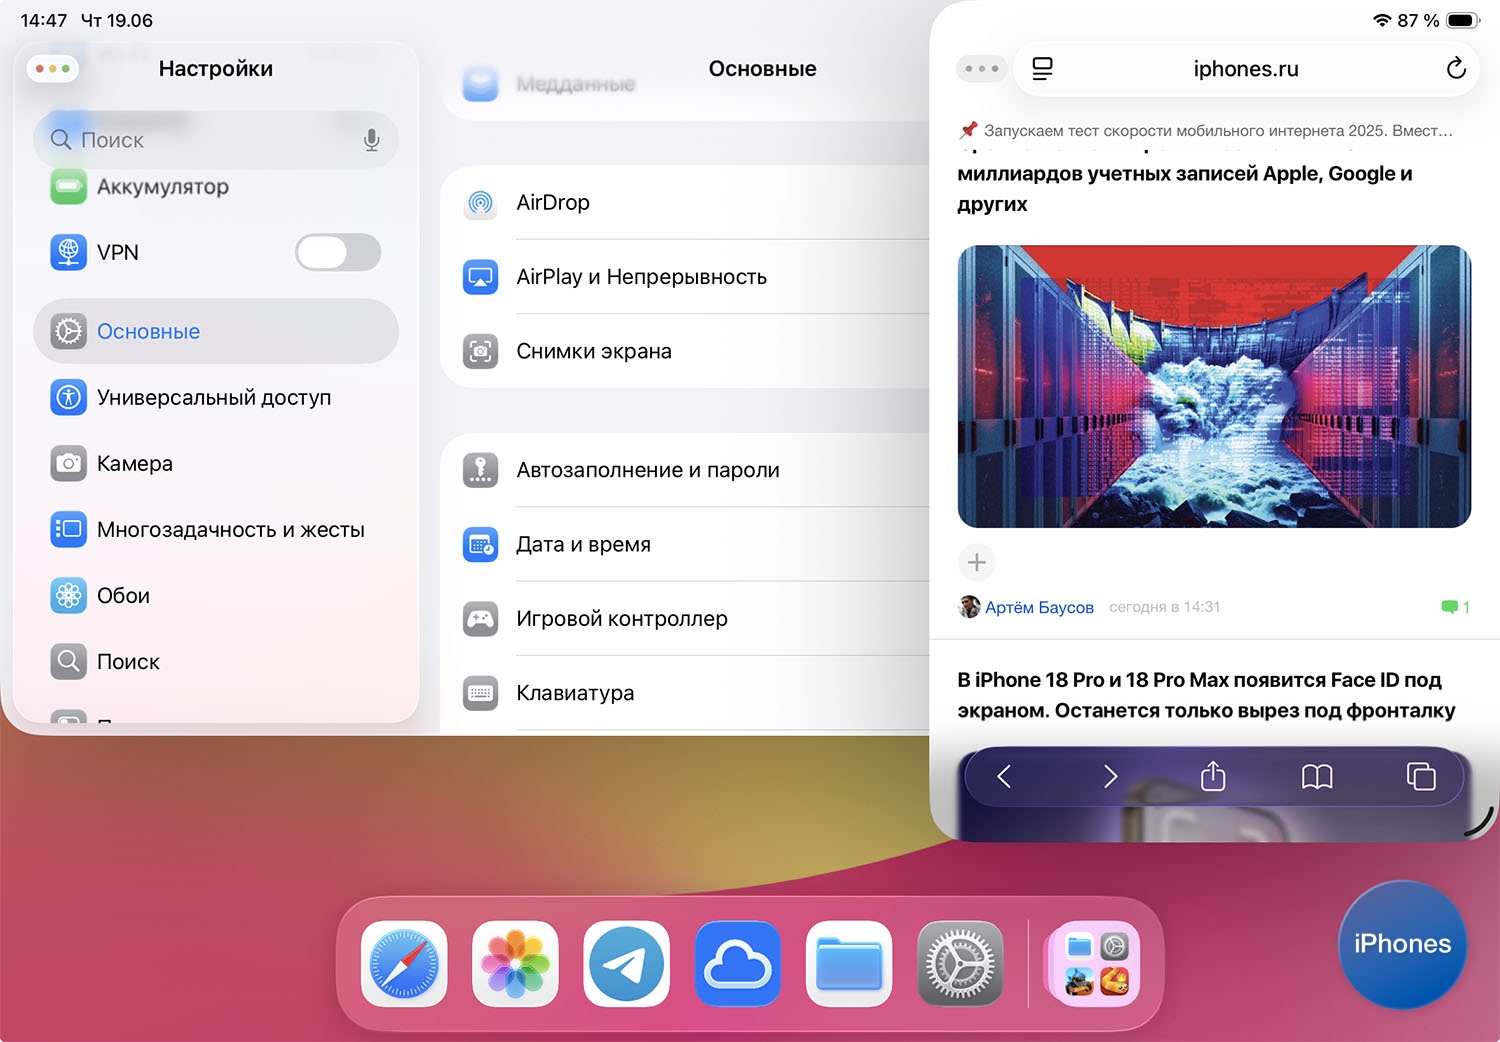Open article headline about учетных записей Apple, Google
Screen dimensions: 1500x1042
click(x=1185, y=188)
